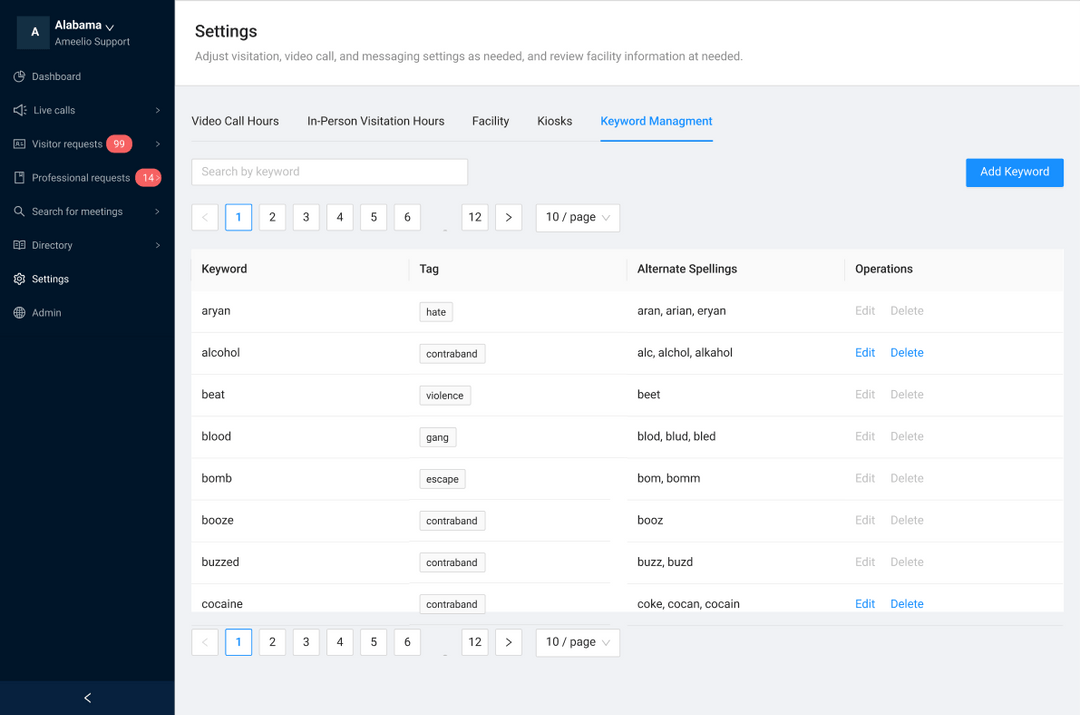1080x715 pixels.
Task: Collapse the sidebar with bottom arrow
Action: 87,698
